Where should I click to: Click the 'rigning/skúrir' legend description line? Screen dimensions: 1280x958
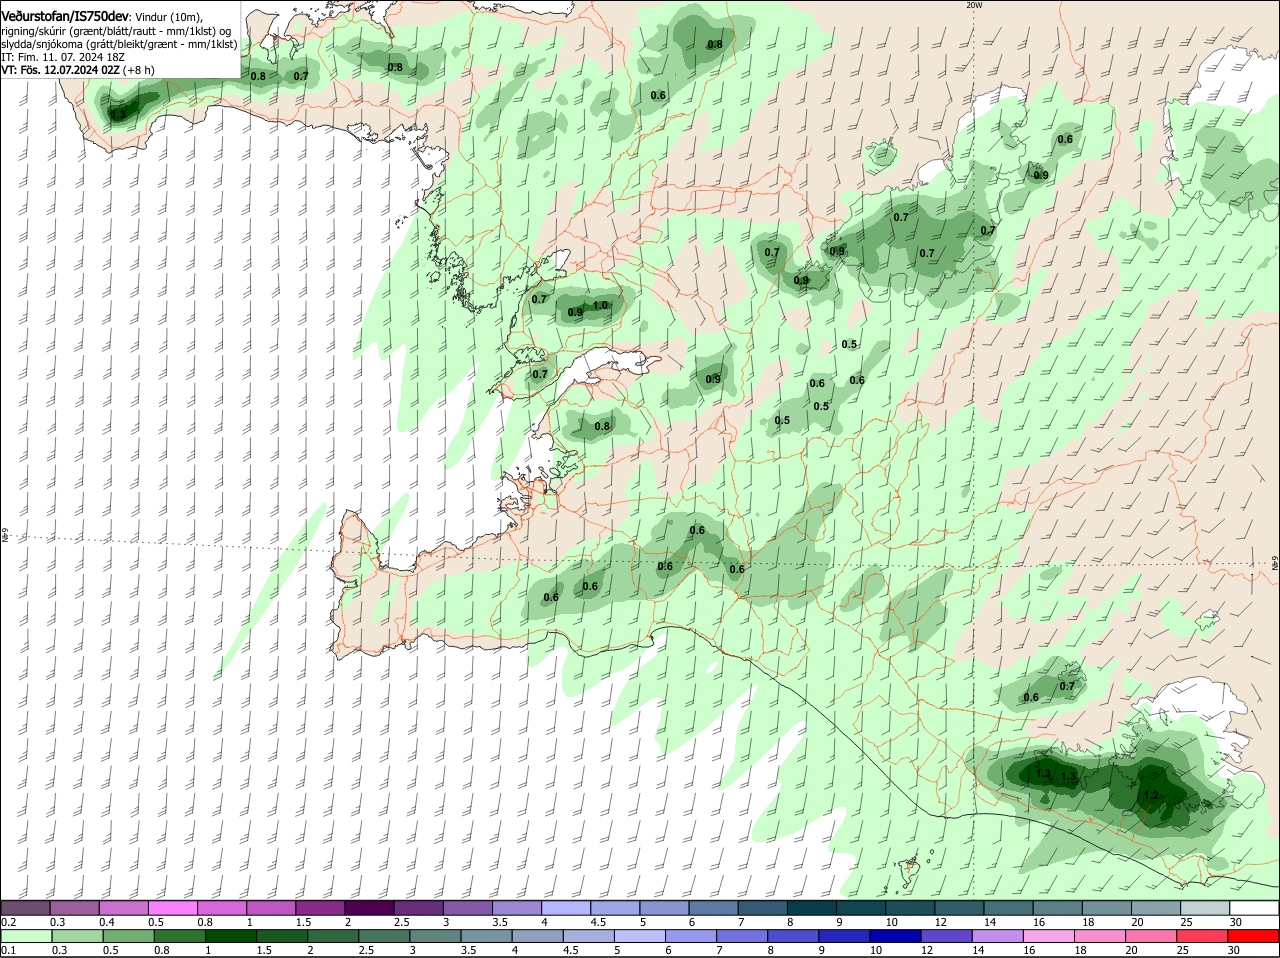[x=115, y=31]
